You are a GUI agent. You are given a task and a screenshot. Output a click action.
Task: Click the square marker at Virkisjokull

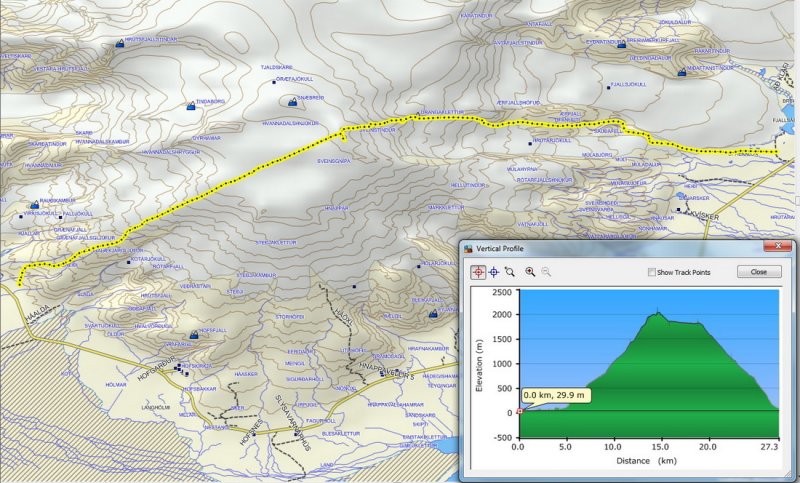point(21,217)
